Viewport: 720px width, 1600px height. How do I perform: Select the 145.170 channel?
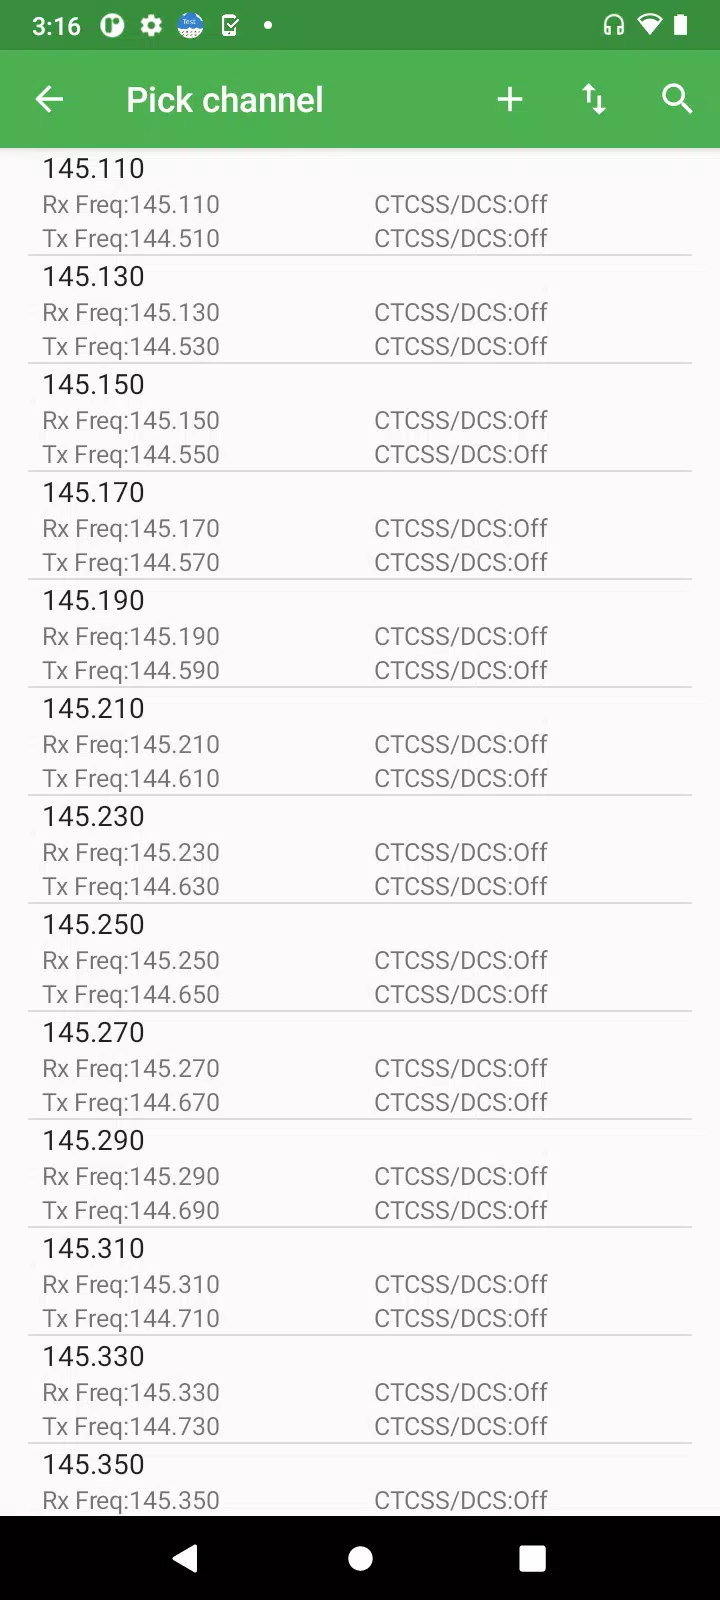[x=360, y=526]
